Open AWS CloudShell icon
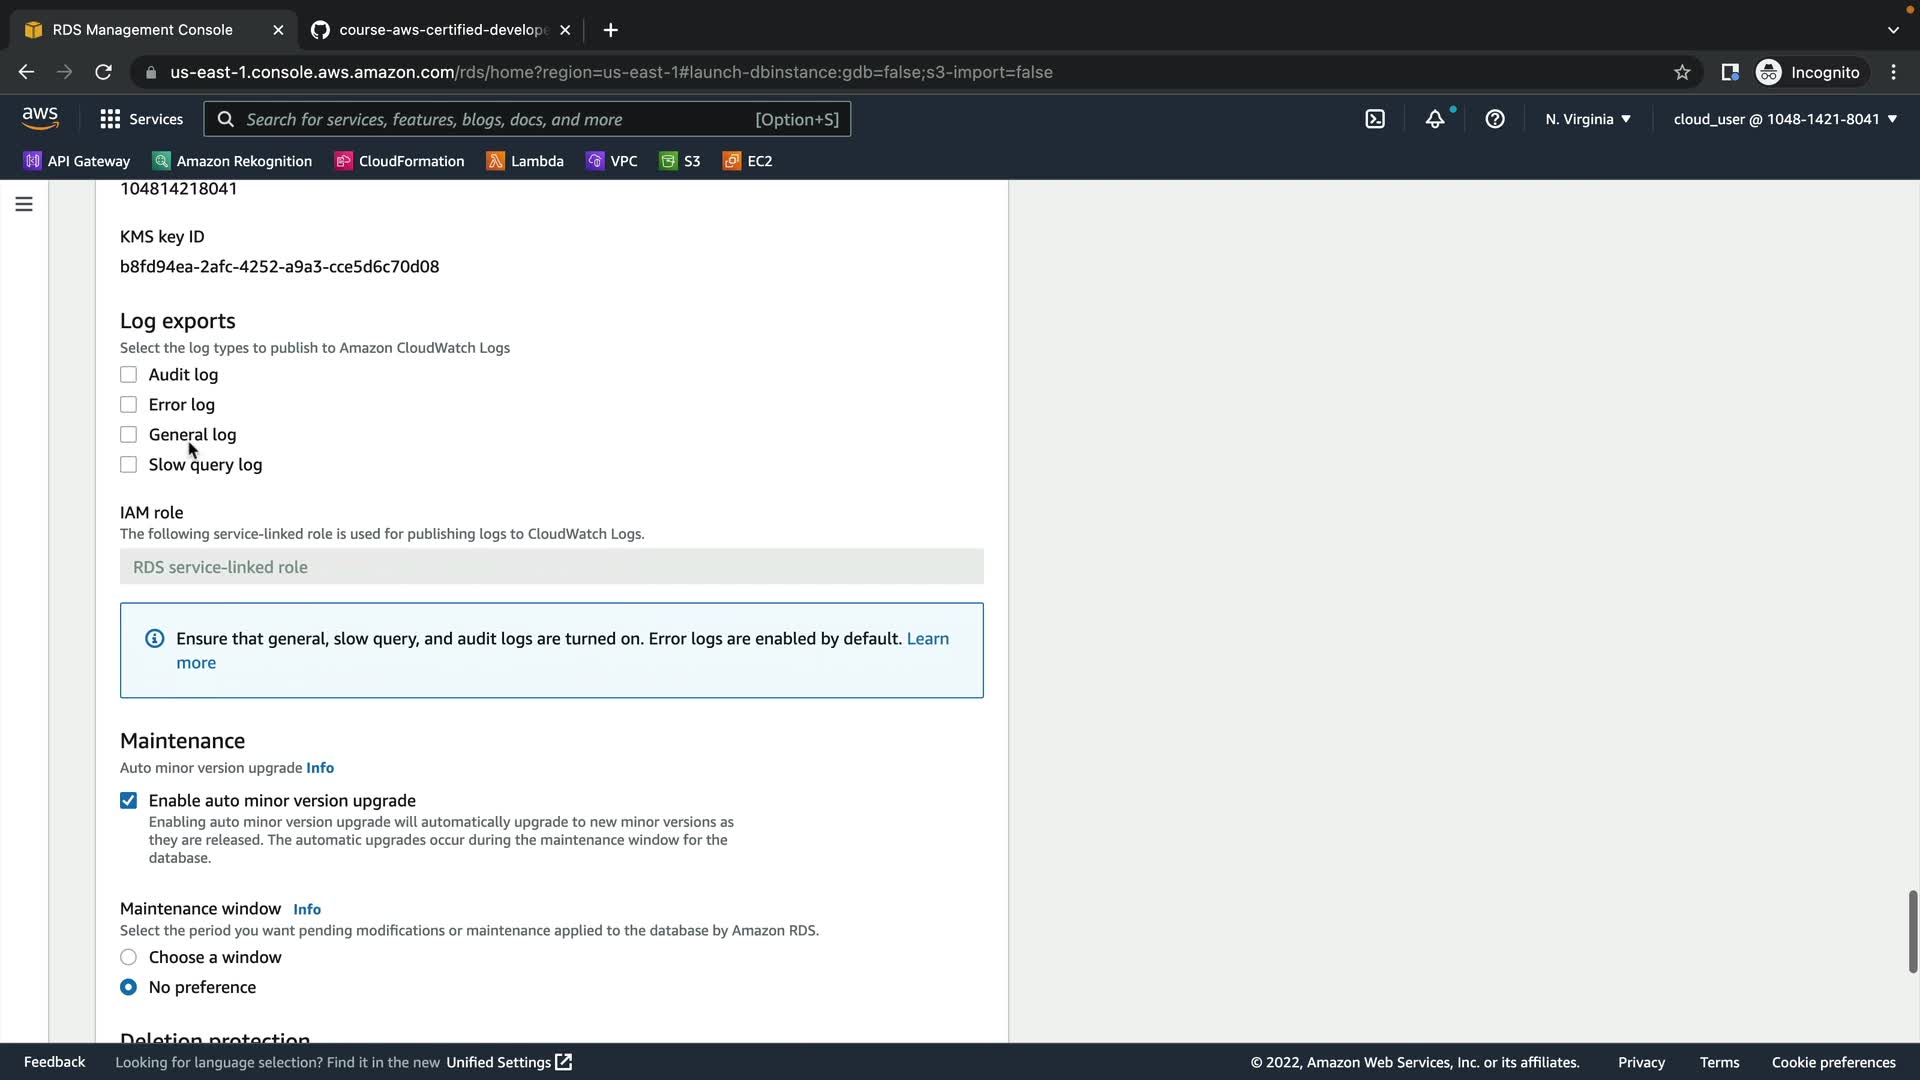This screenshot has height=1080, width=1920. 1375,119
